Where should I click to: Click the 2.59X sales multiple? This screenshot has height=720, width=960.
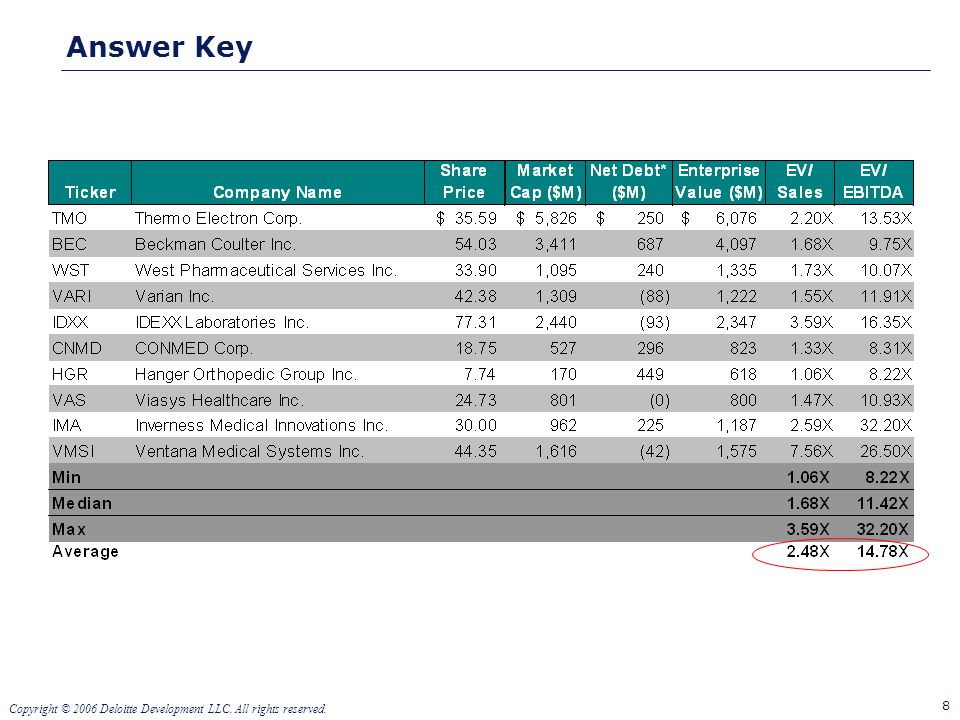(x=811, y=426)
